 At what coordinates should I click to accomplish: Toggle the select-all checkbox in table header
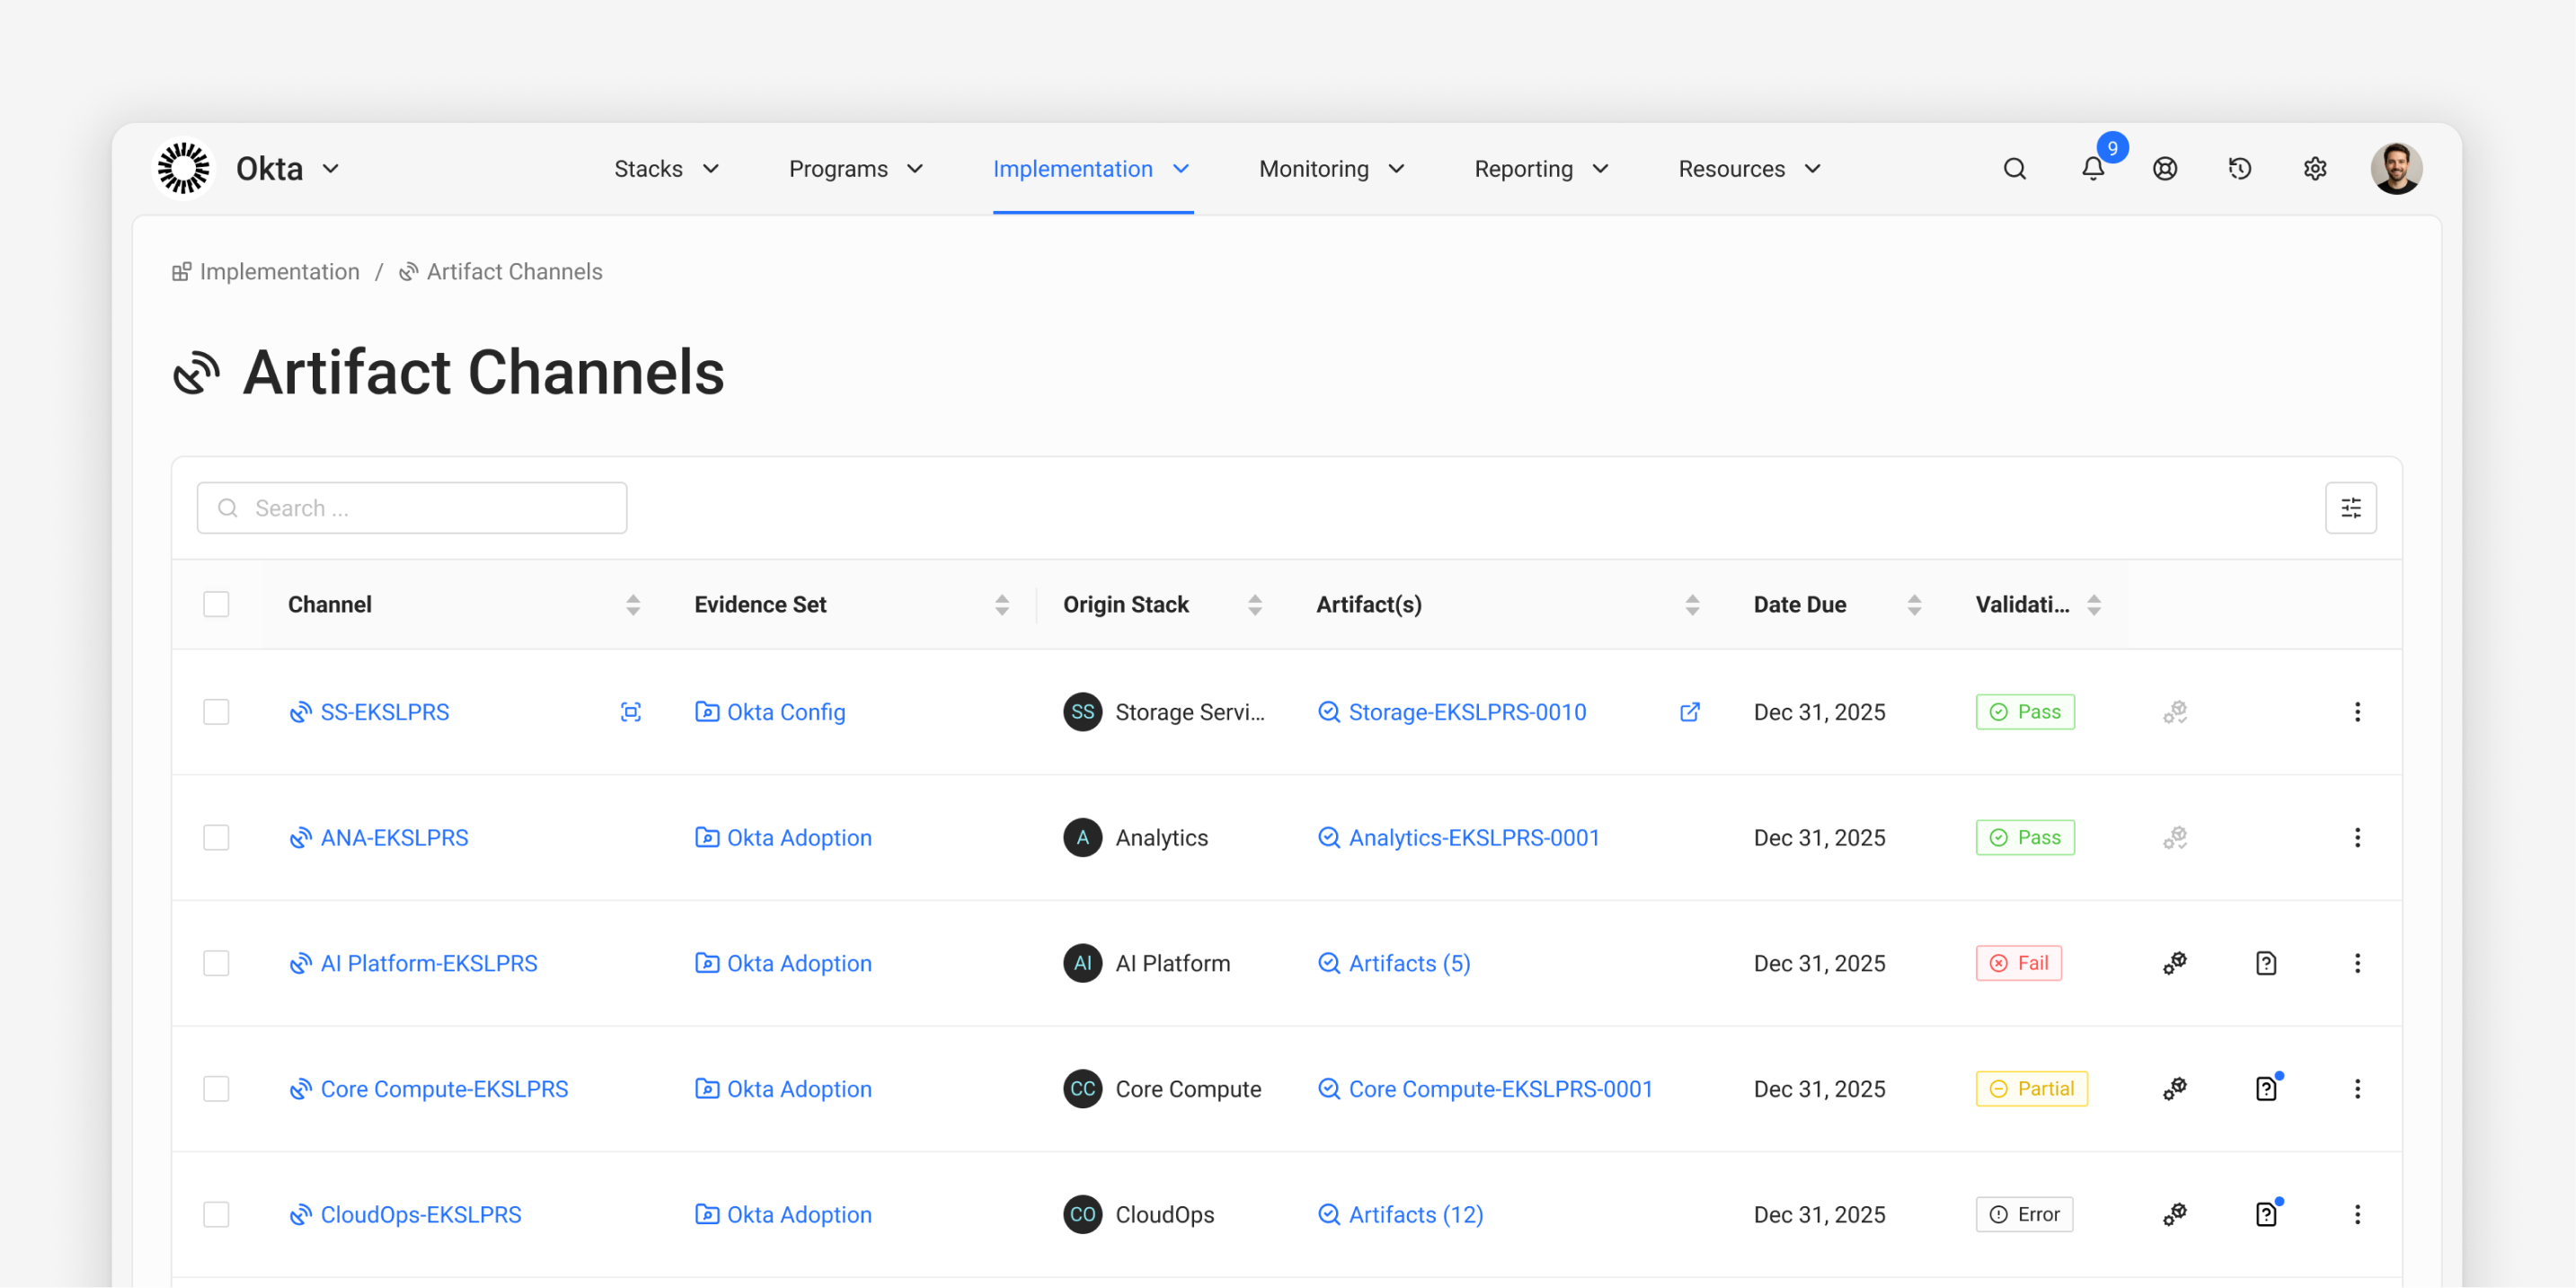click(216, 605)
